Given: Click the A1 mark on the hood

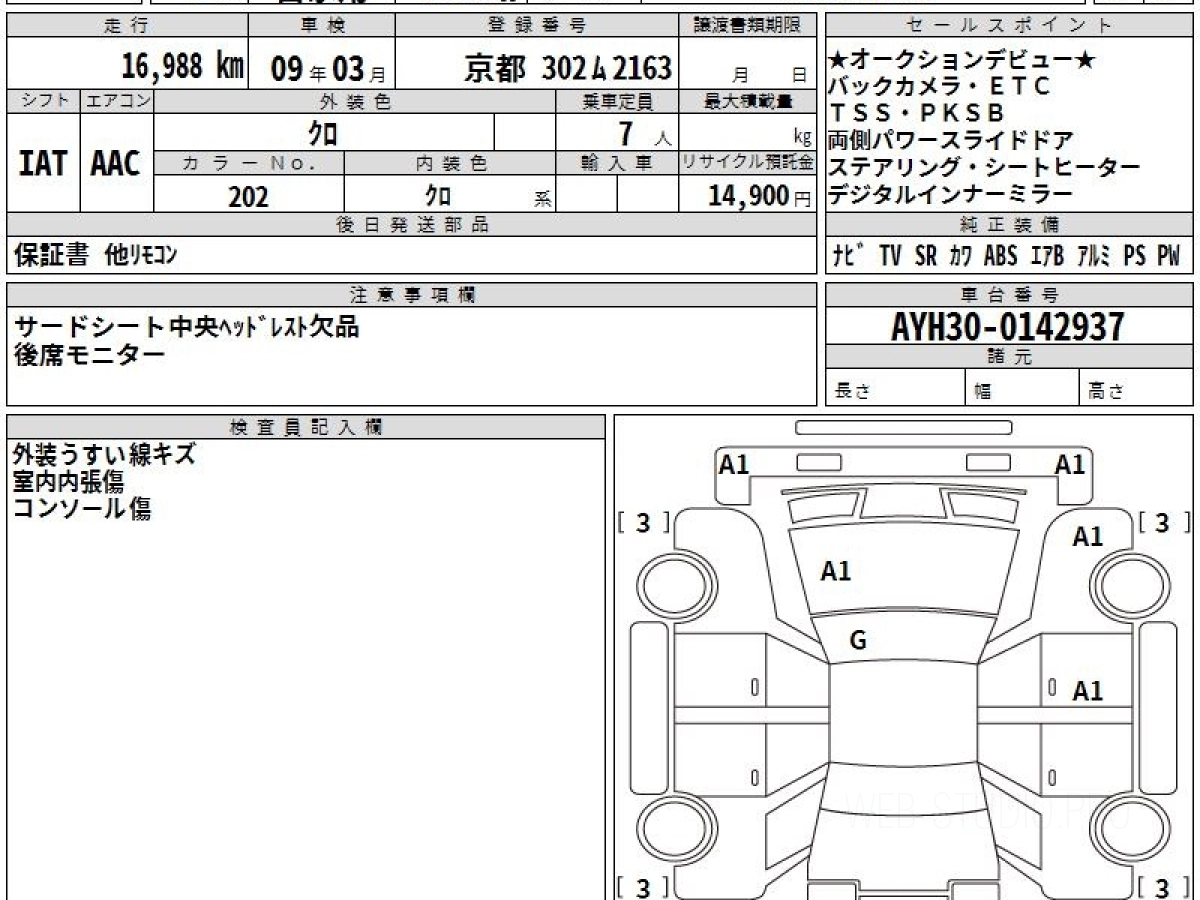Looking at the screenshot, I should pos(835,572).
